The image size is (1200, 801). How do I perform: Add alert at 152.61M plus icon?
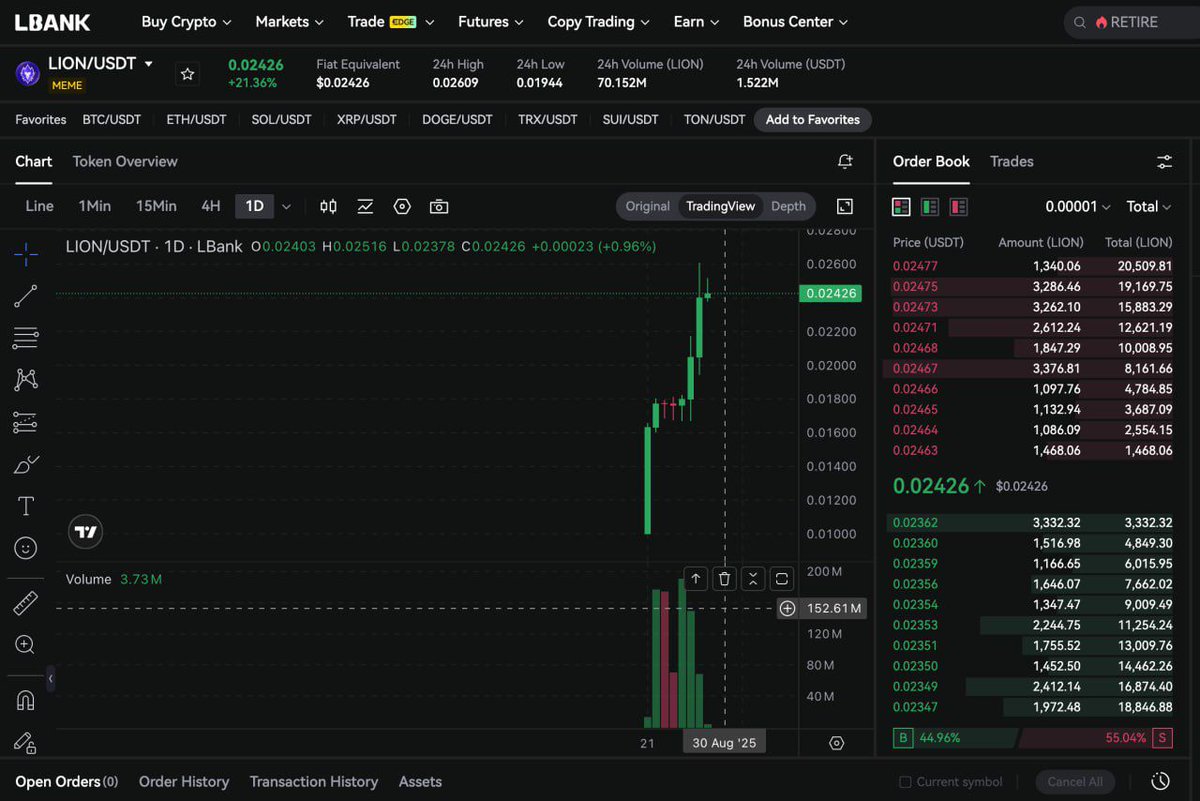(x=788, y=608)
